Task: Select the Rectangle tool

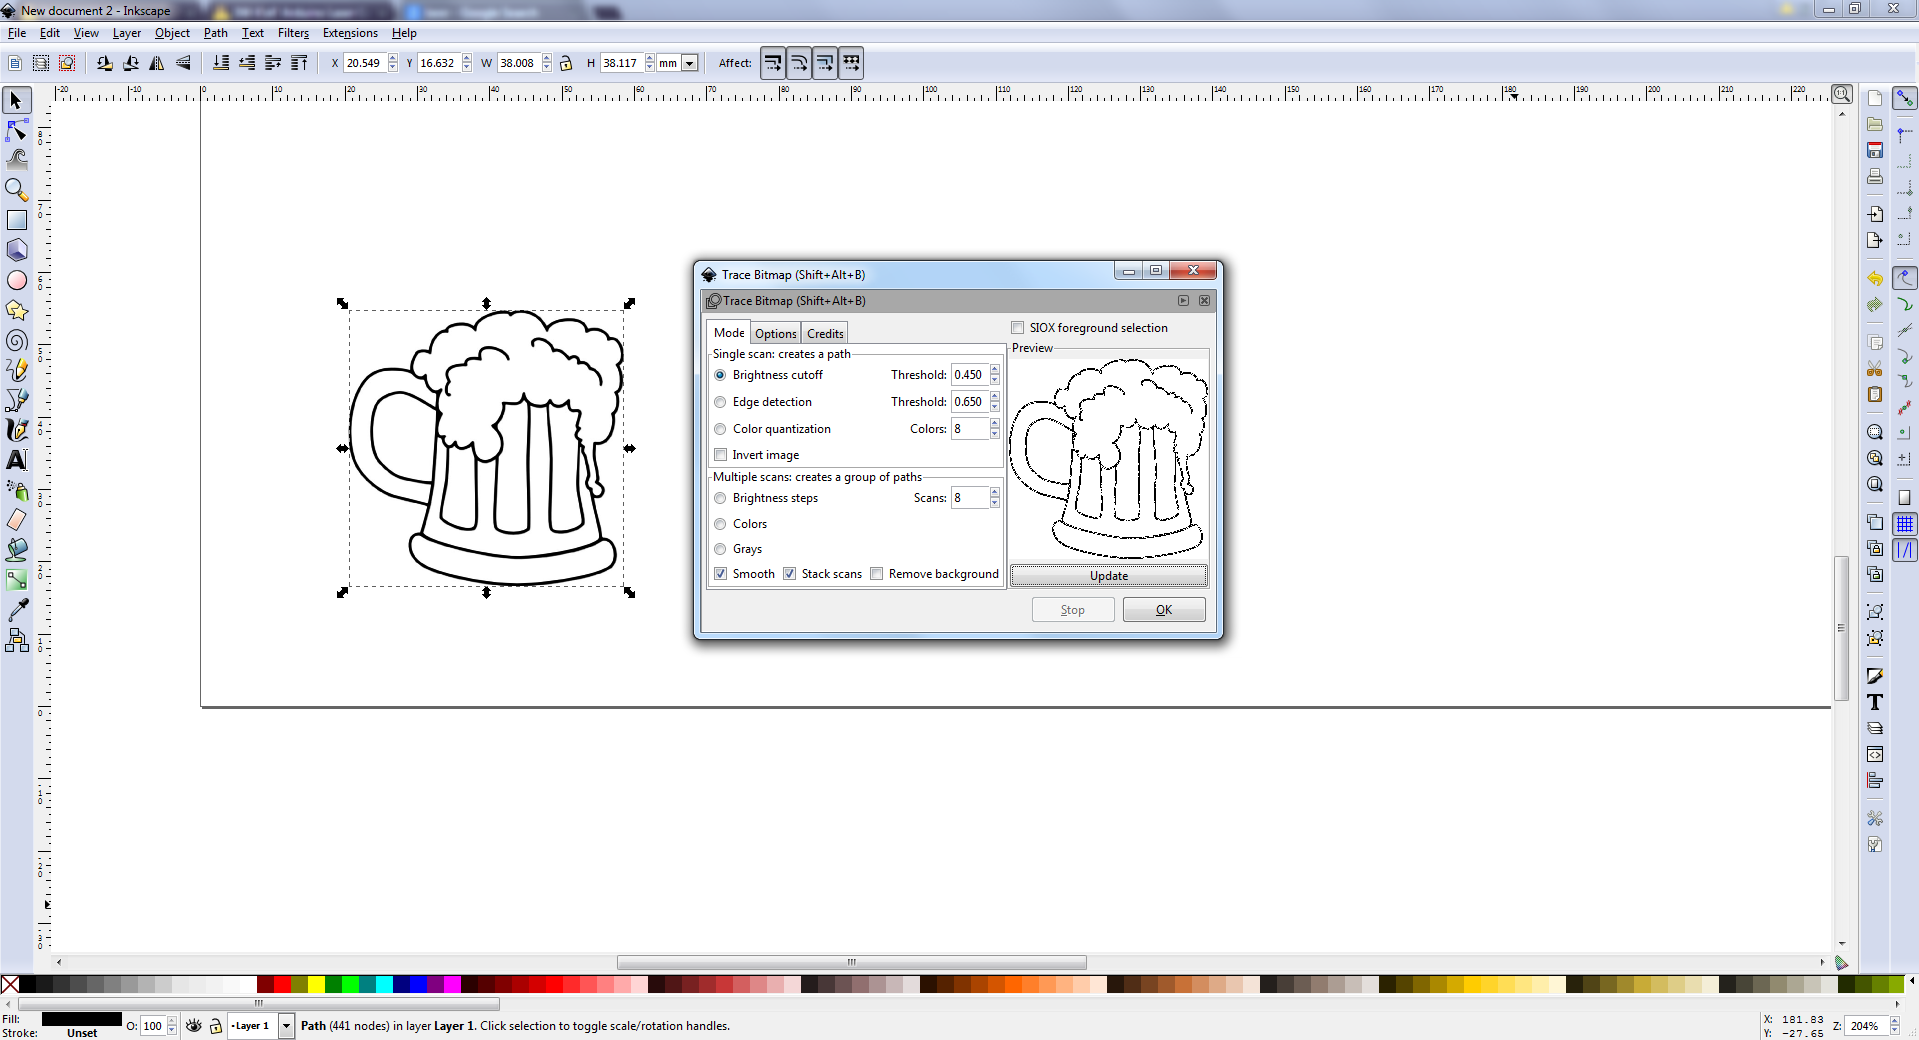Action: 17,220
